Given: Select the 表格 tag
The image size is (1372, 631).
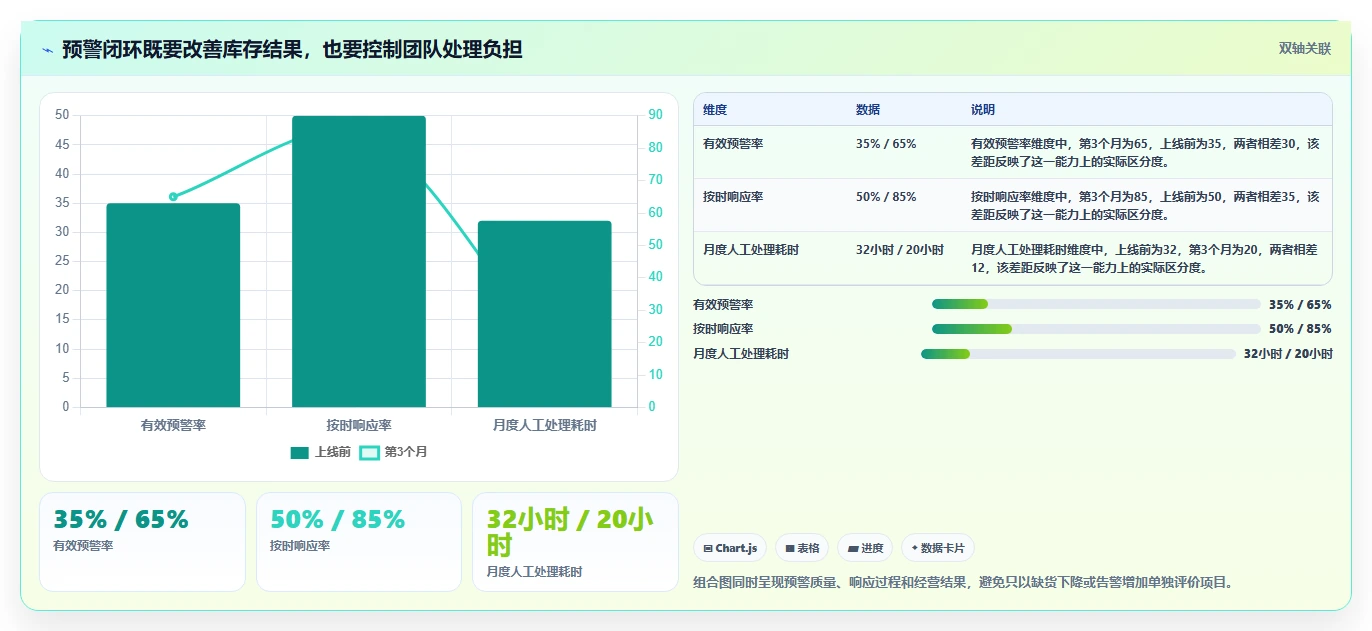Looking at the screenshot, I should point(802,548).
